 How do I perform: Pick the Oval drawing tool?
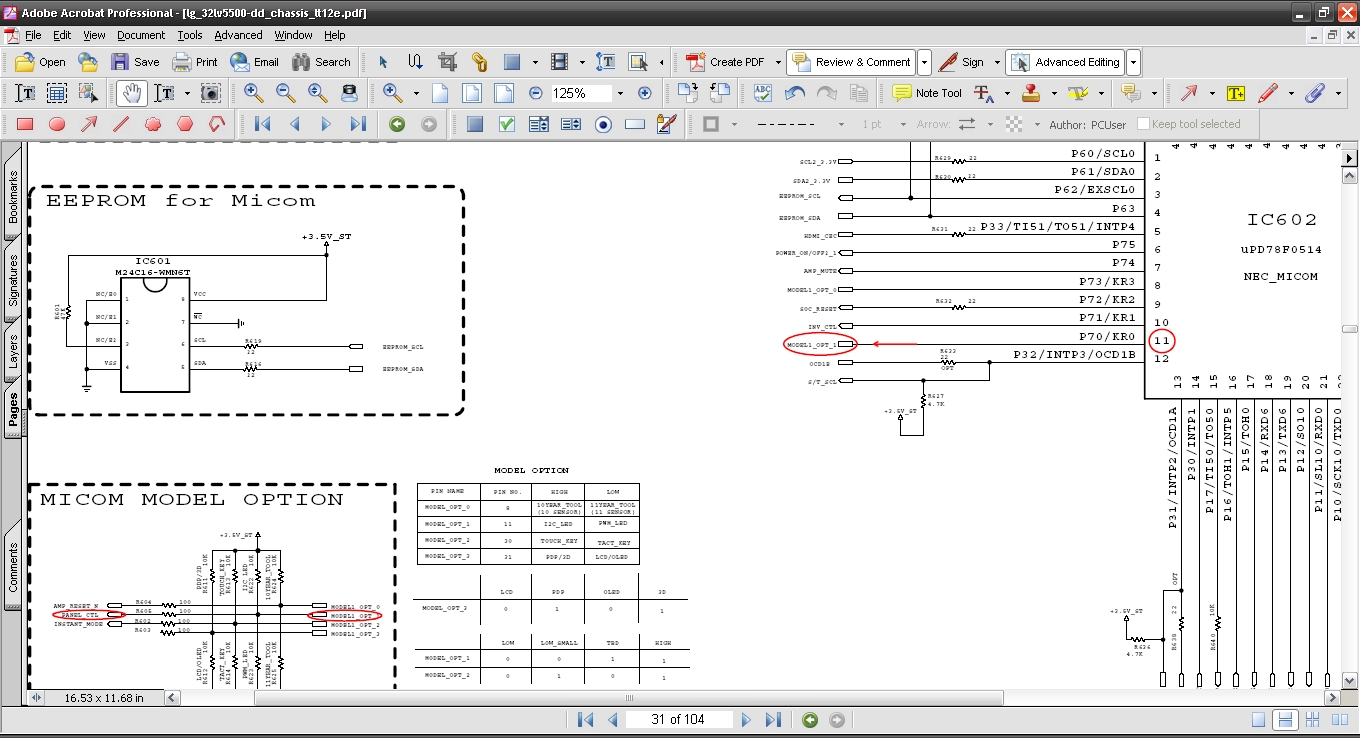(57, 125)
